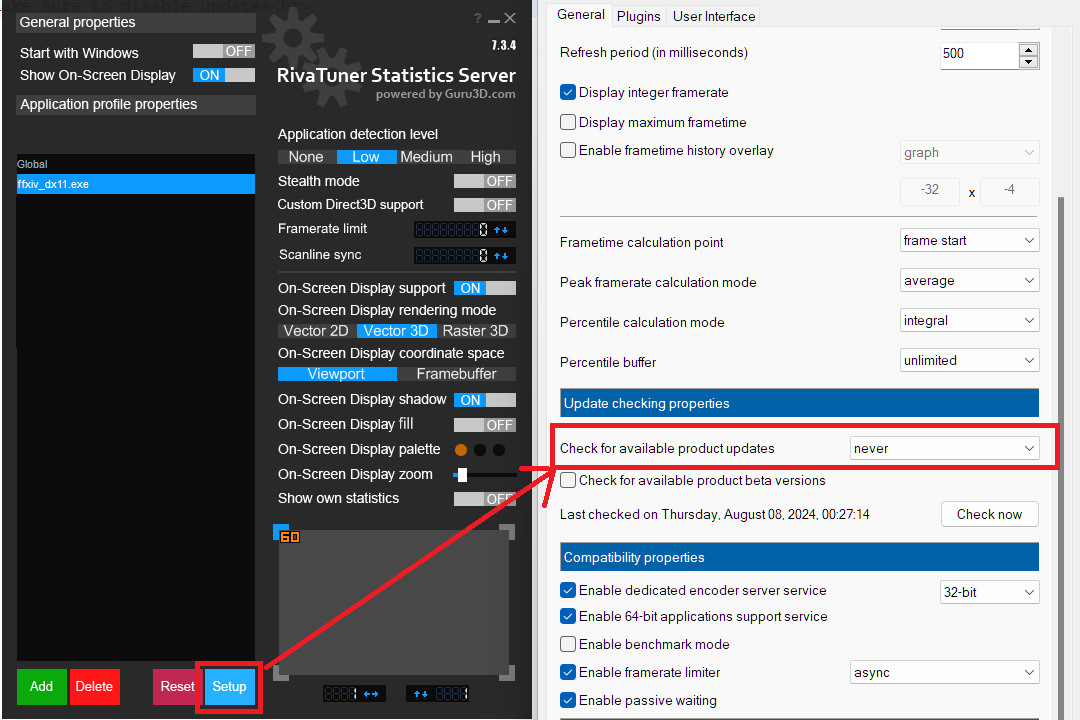Screen dimensions: 1080x720
Task: Select ffxiv_dx11.exe in profile list
Action: point(136,184)
